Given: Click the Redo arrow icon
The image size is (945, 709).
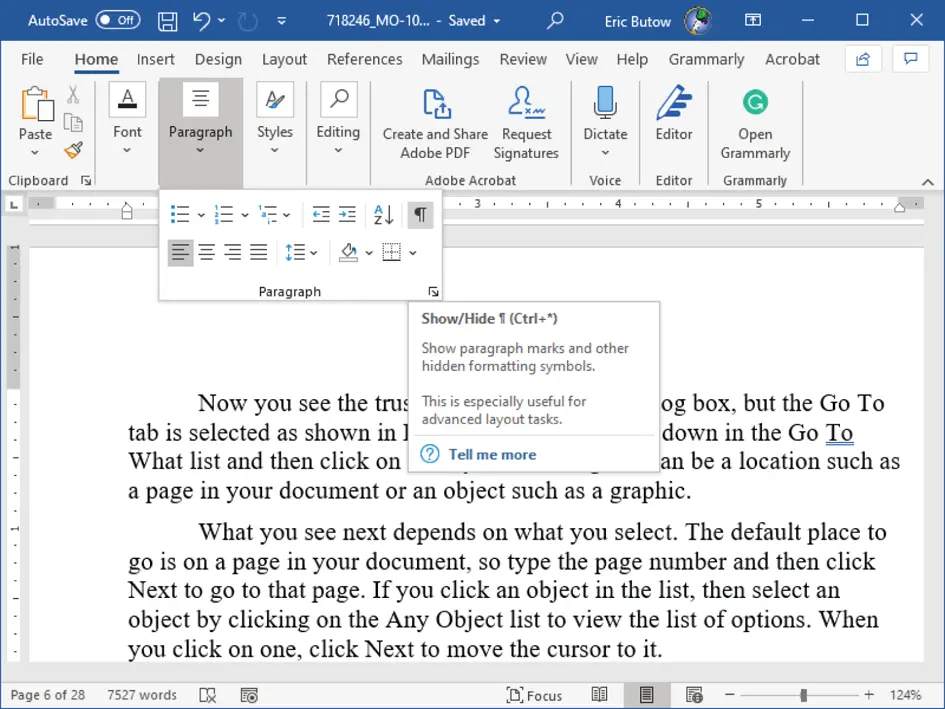Looking at the screenshot, I should coord(248,21).
